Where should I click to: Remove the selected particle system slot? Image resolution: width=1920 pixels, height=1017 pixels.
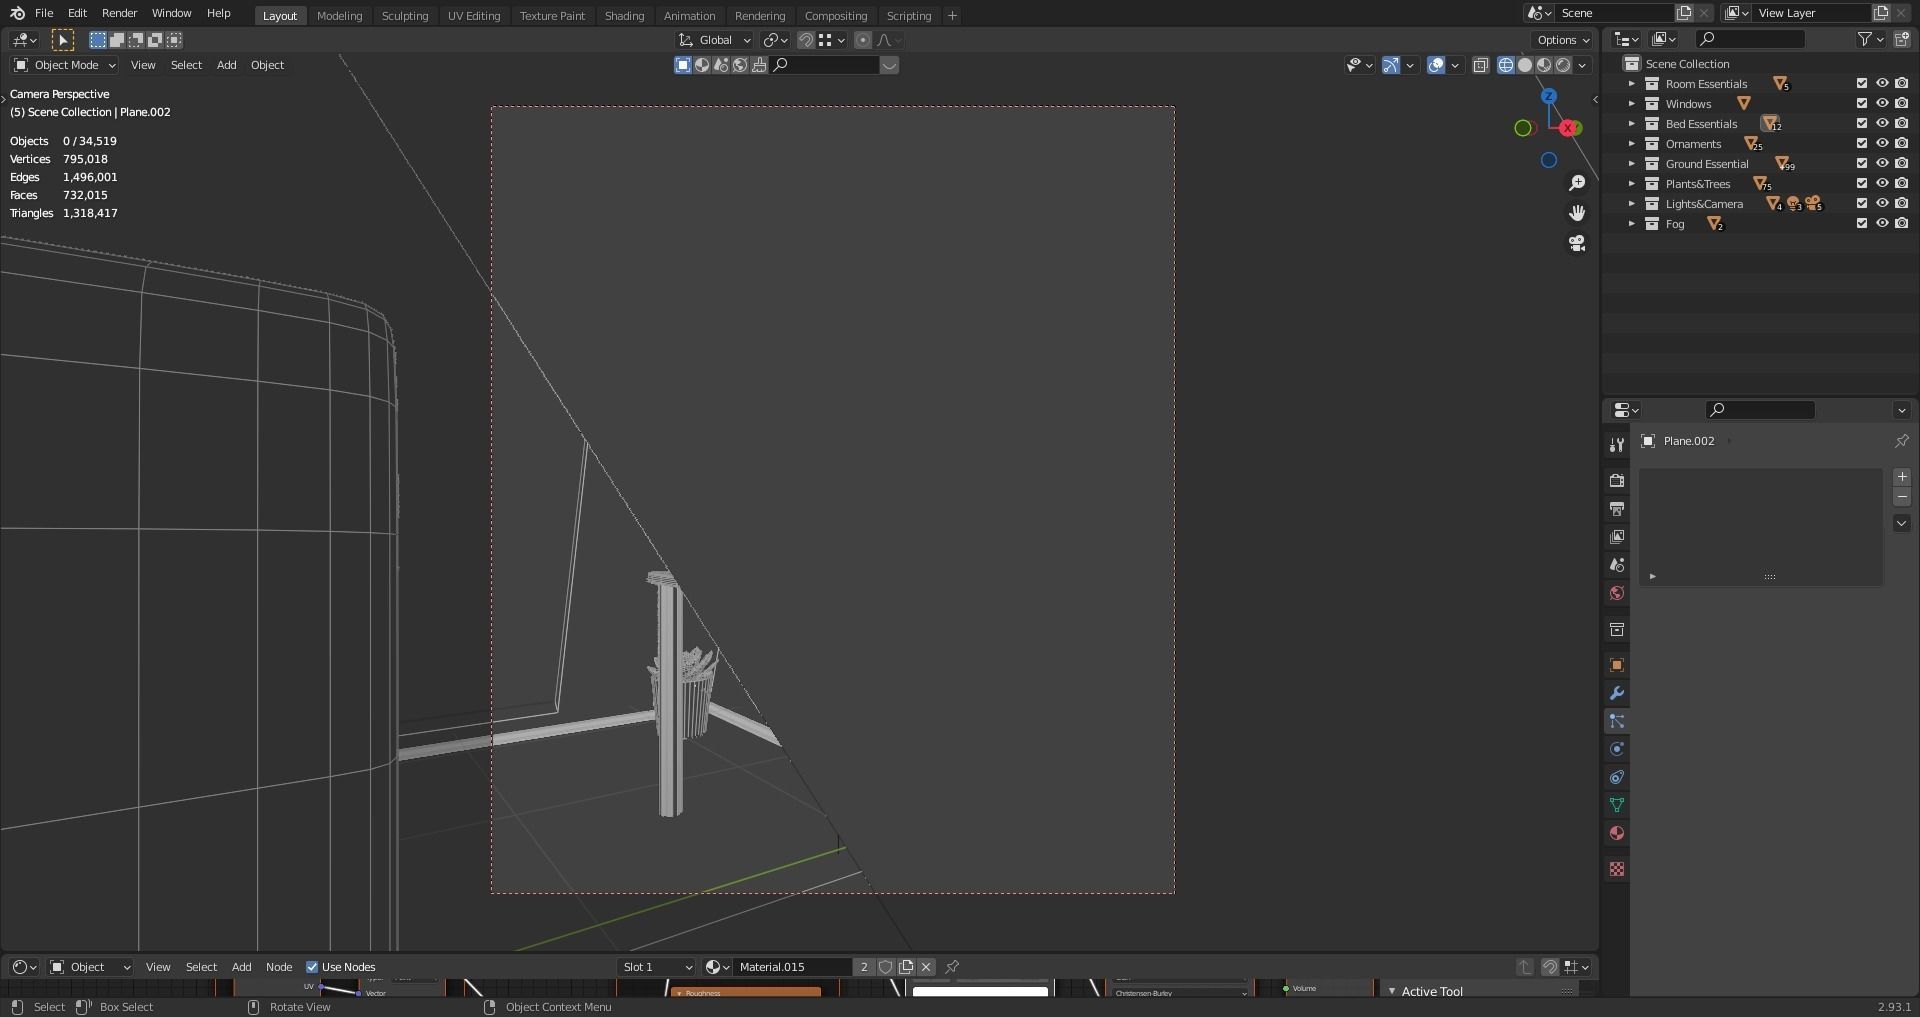coord(1902,497)
